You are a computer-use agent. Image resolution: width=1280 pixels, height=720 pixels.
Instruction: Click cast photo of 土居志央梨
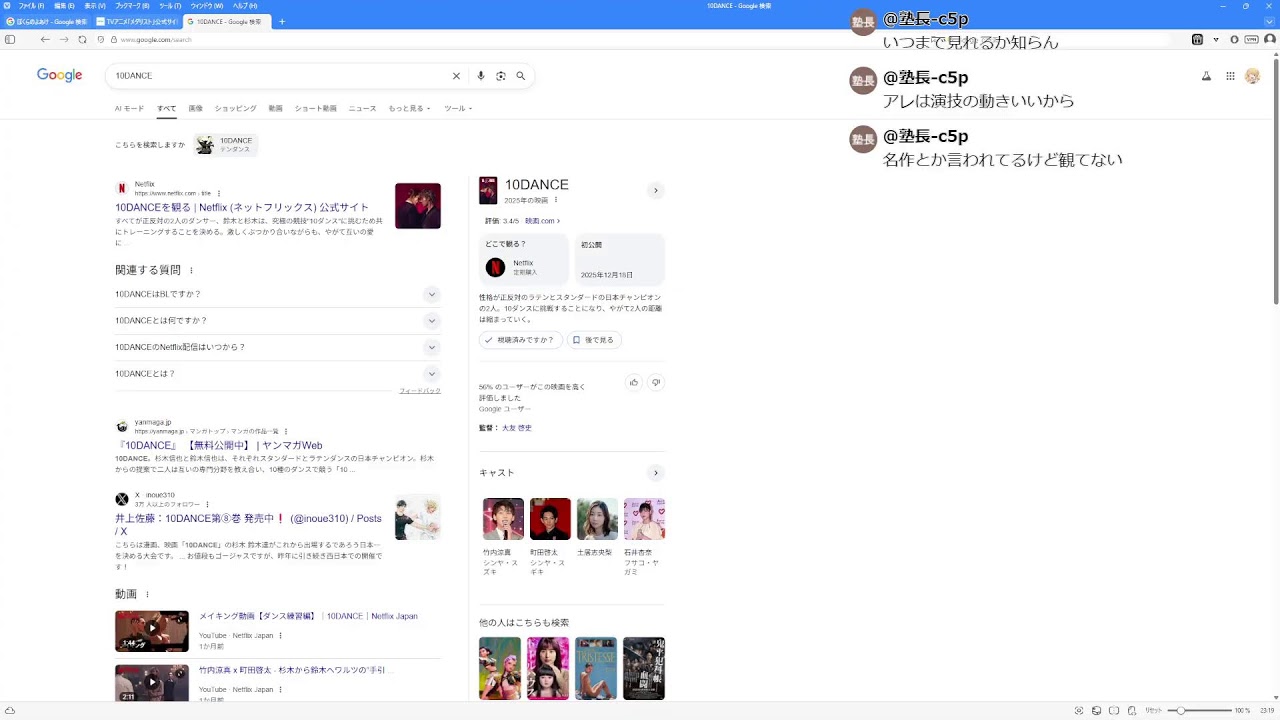point(597,519)
